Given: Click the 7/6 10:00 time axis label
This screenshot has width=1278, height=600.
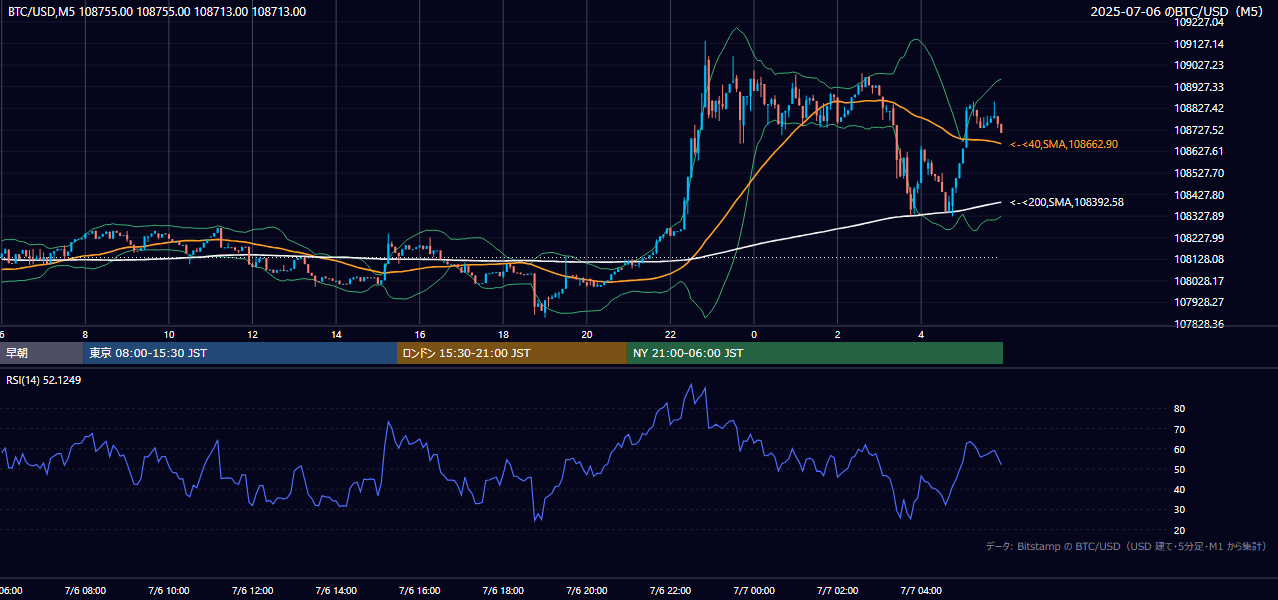Looking at the screenshot, I should tap(169, 591).
